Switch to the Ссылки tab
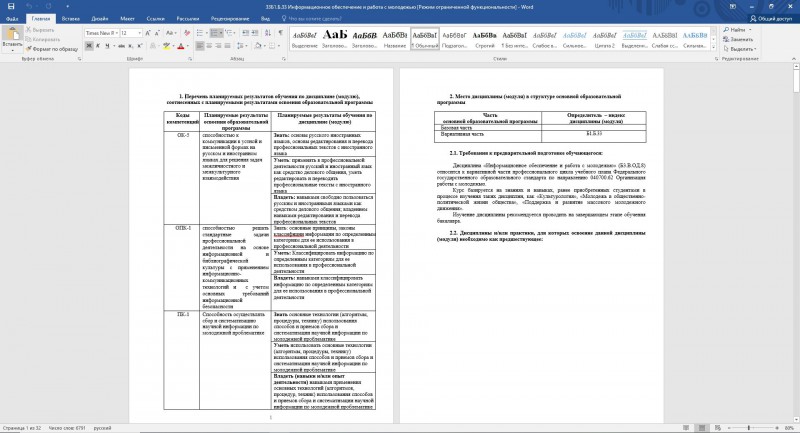This screenshot has height=433, width=800. (156, 19)
